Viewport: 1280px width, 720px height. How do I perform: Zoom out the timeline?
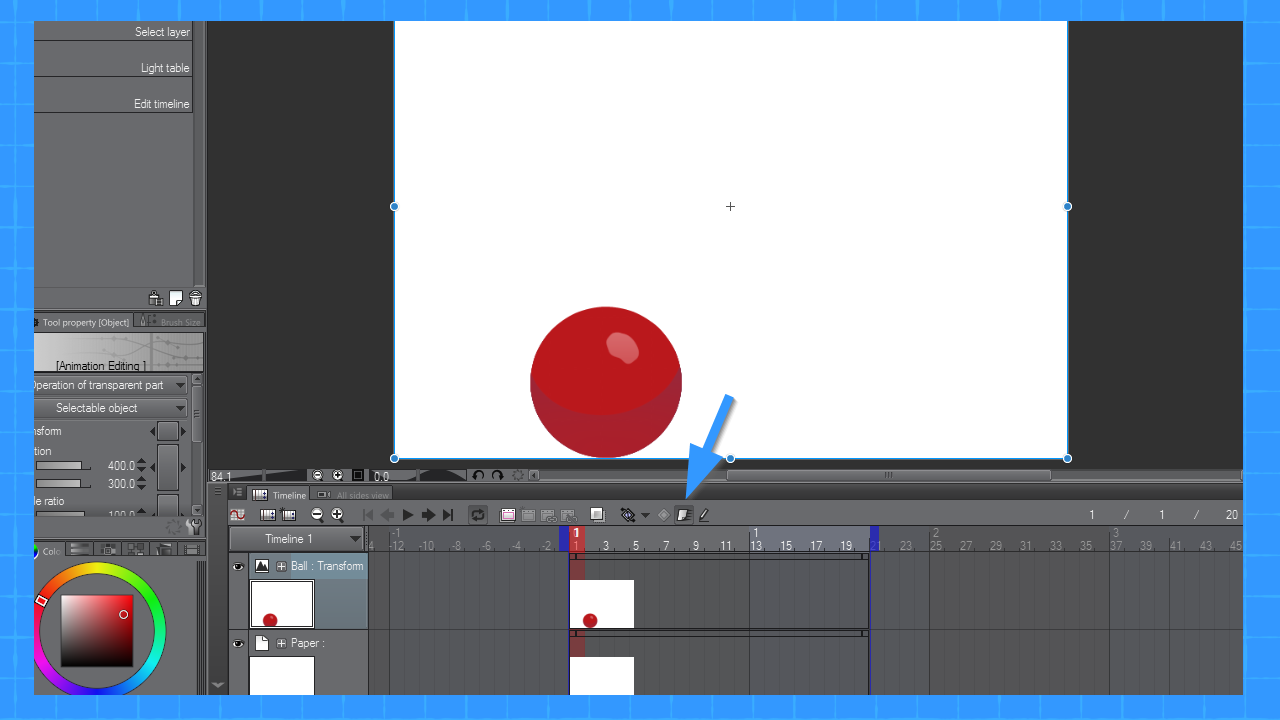tap(317, 515)
